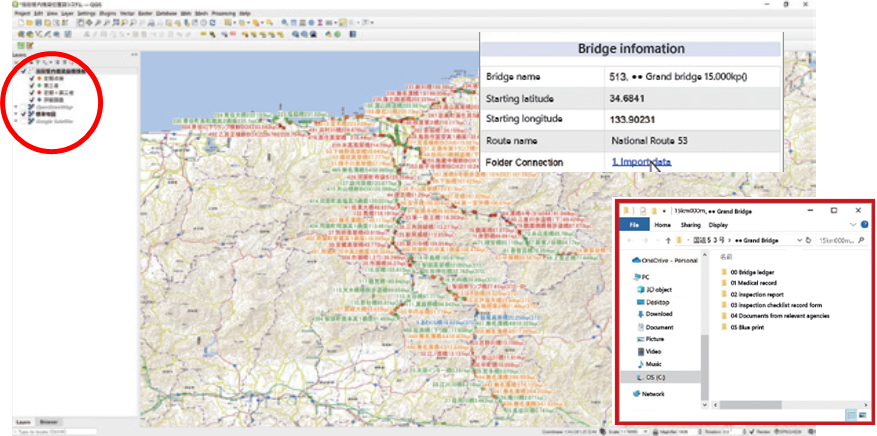This screenshot has width=877, height=436.
Task: Switch to the Browser panel tab
Action: 49,422
